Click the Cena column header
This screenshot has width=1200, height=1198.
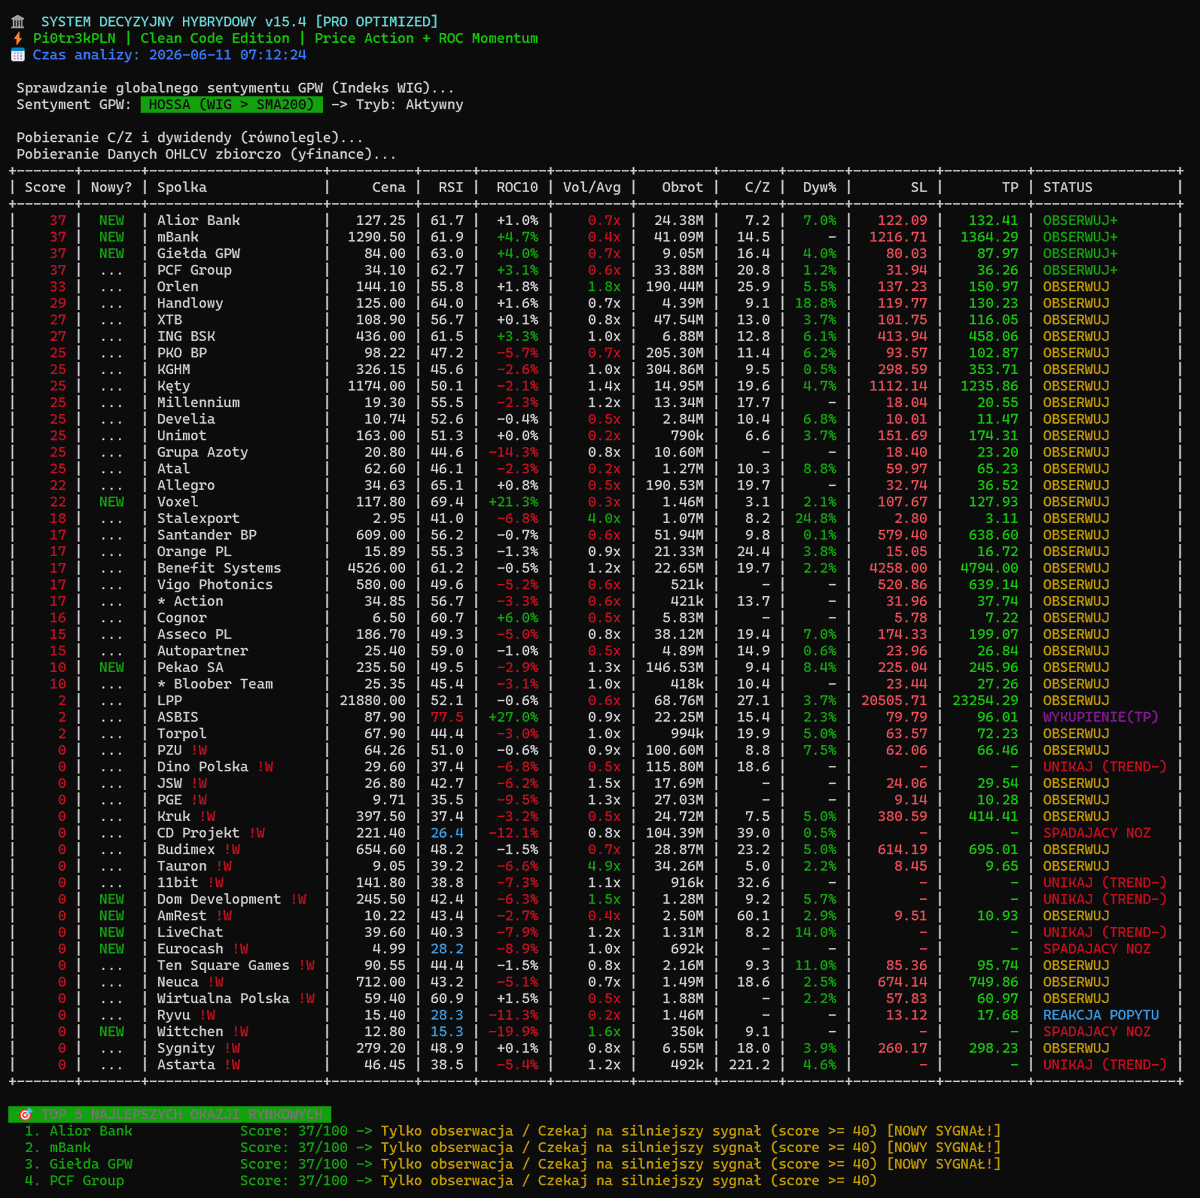click(x=389, y=187)
